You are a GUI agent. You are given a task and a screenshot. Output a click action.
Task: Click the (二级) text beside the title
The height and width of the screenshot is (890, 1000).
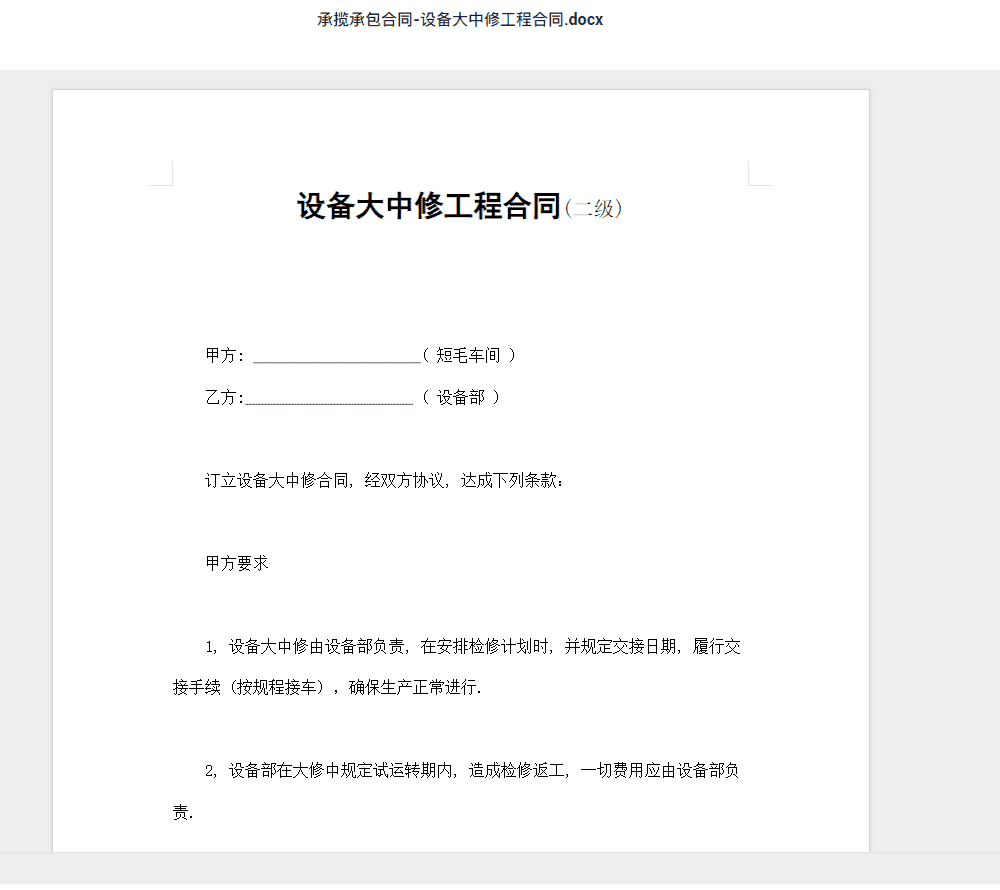[x=593, y=208]
